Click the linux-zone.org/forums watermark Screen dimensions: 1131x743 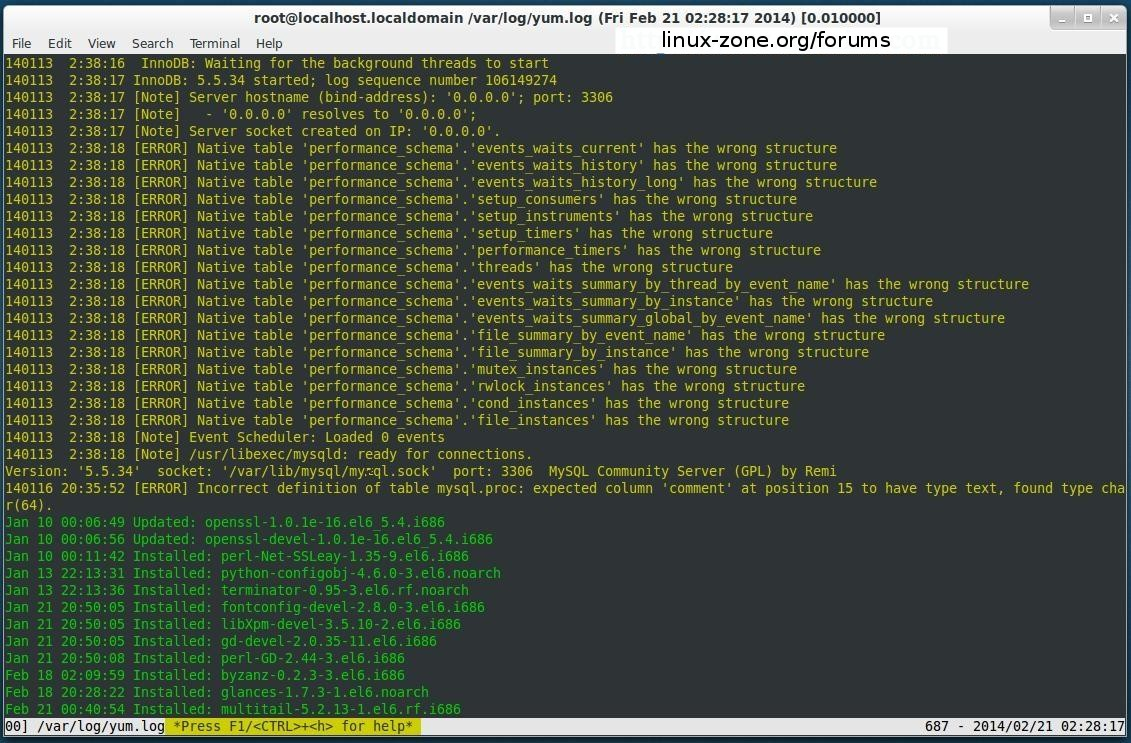(775, 40)
